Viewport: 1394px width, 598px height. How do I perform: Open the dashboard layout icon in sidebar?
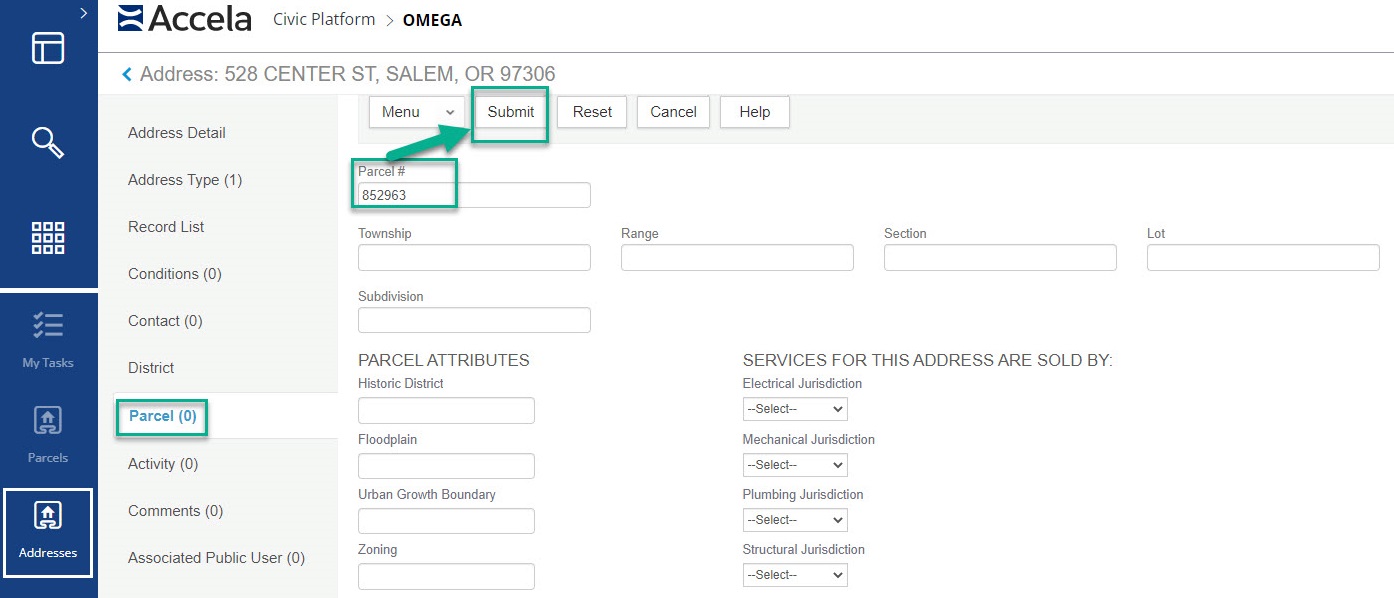click(x=48, y=49)
